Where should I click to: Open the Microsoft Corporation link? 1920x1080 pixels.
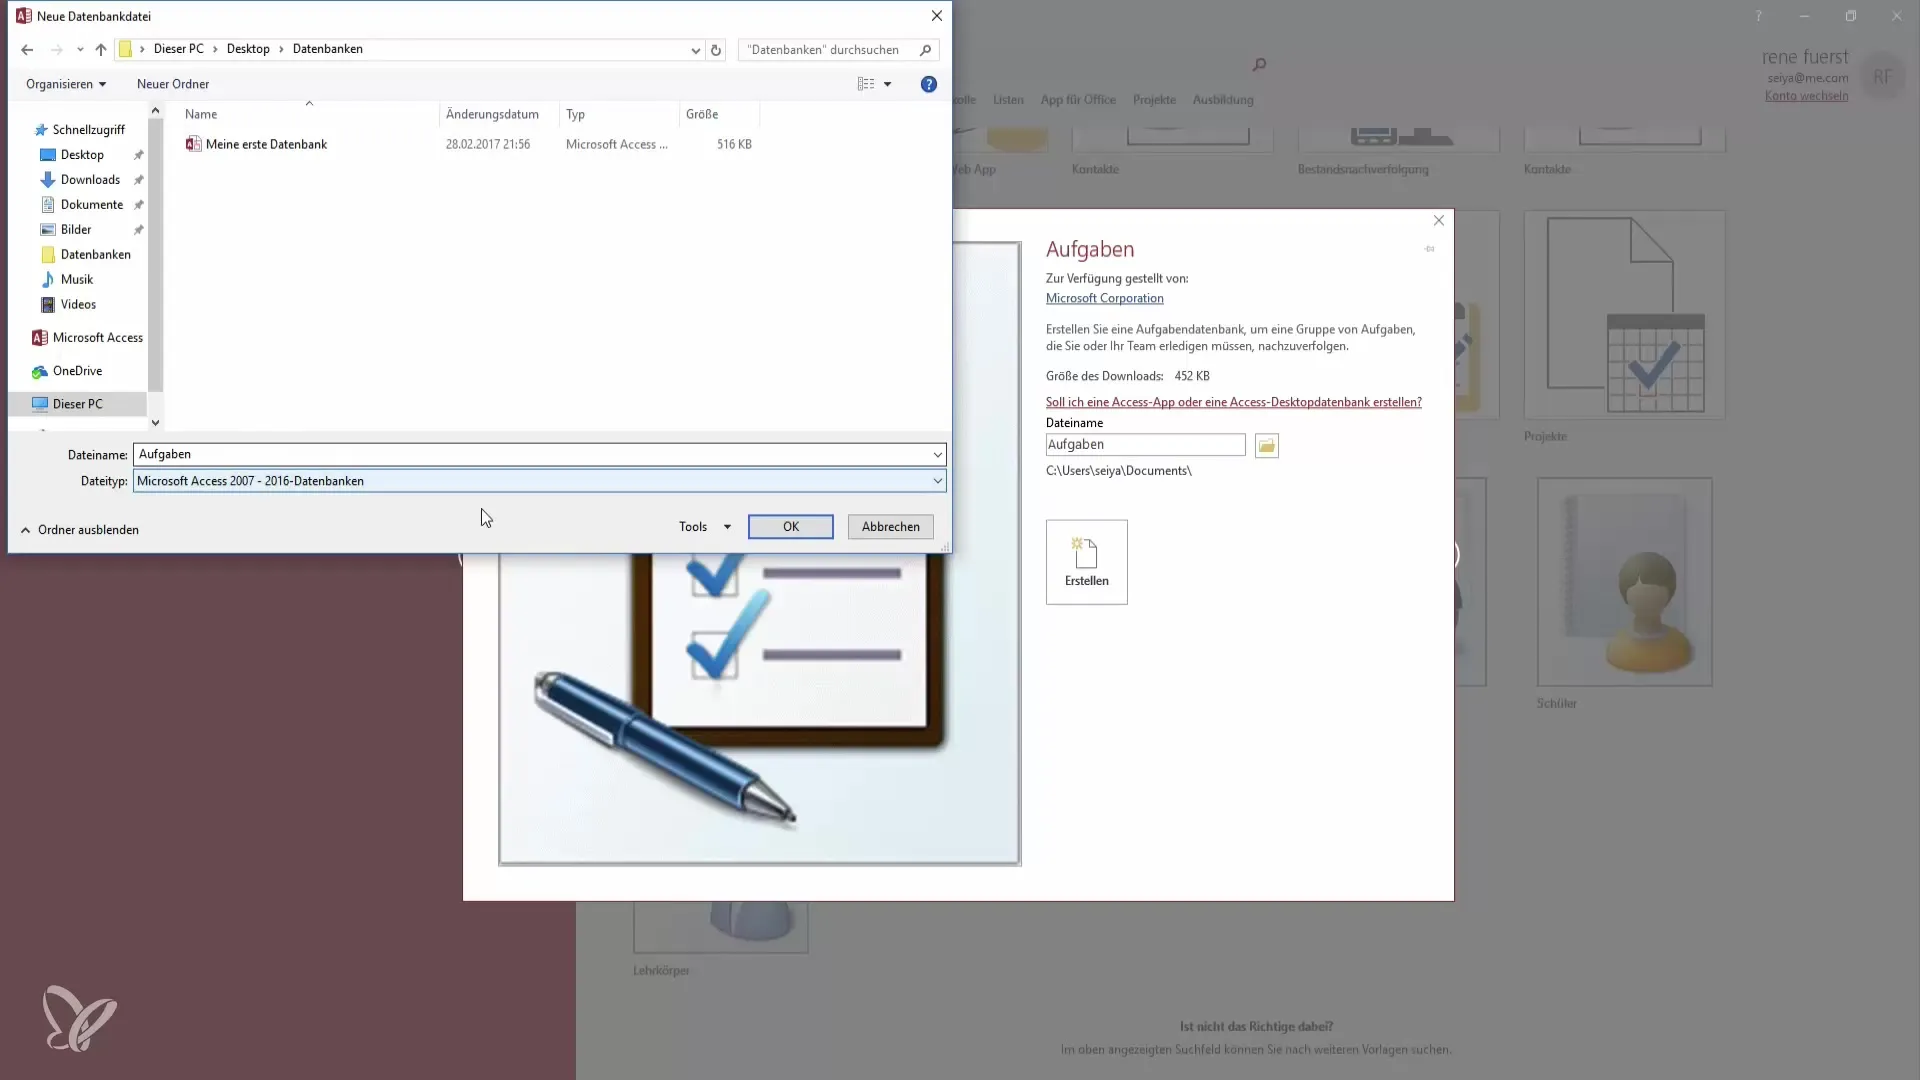(x=1104, y=298)
